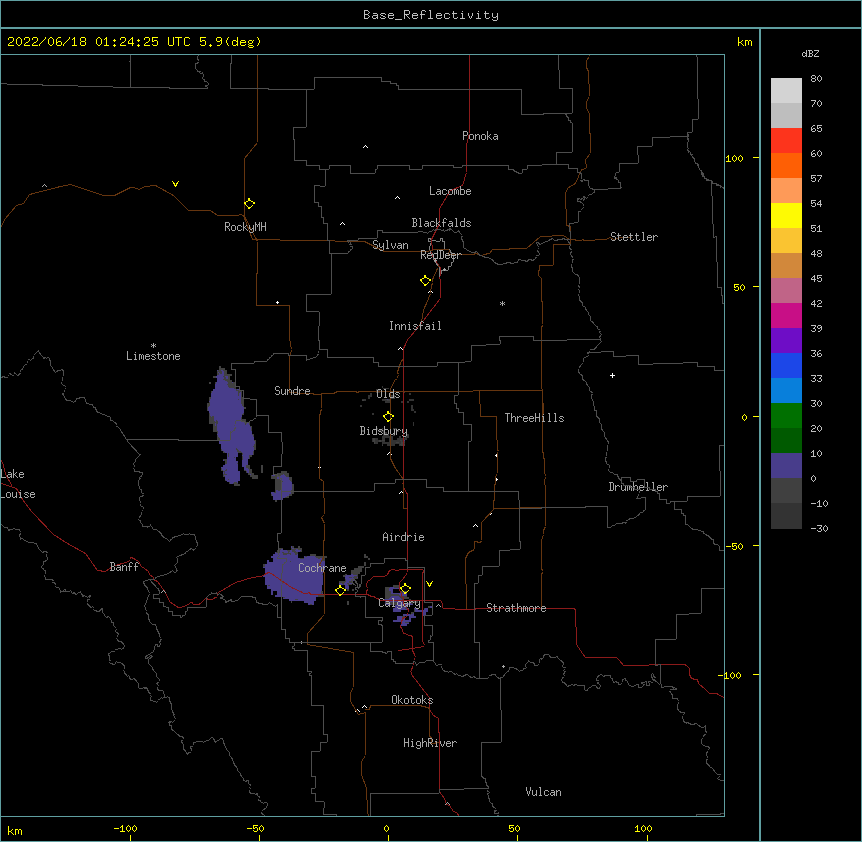Image resolution: width=862 pixels, height=842 pixels.
Task: Click the Stettler city label
Action: click(634, 237)
